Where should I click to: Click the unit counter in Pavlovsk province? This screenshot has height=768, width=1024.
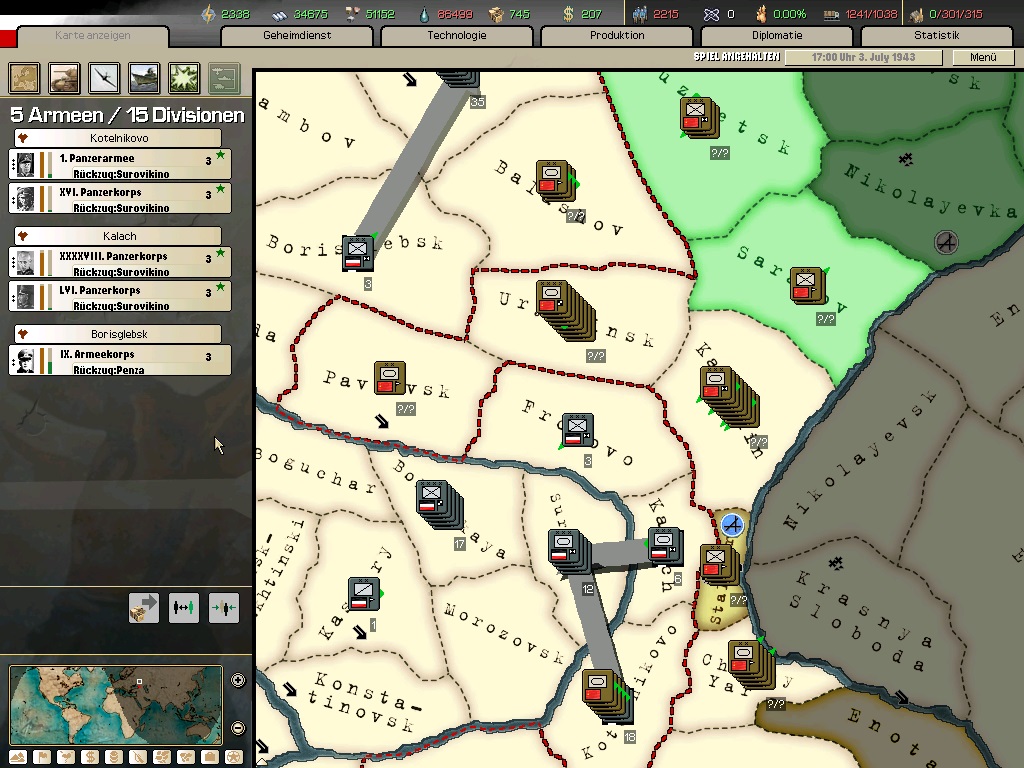[390, 378]
